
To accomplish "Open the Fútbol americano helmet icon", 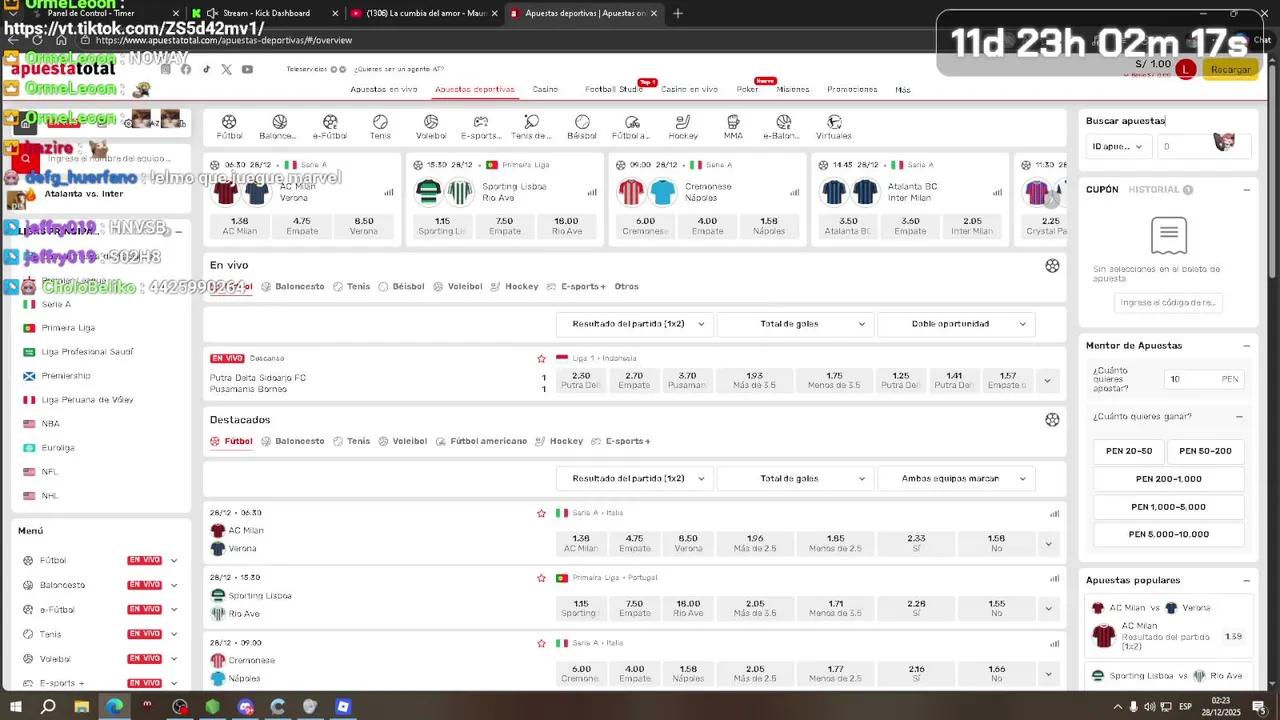I will tap(632, 122).
